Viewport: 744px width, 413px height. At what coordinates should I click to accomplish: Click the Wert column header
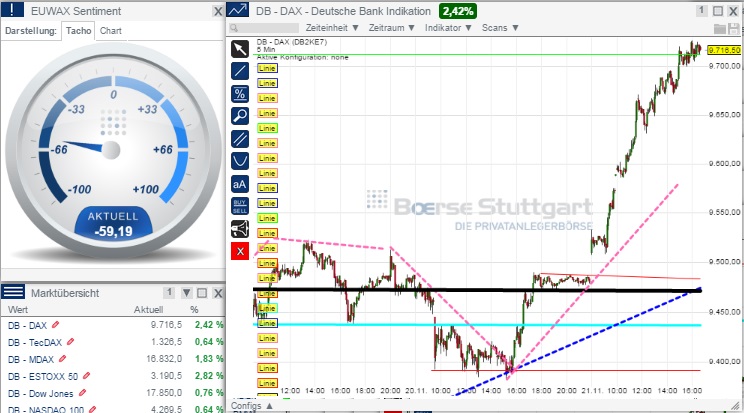point(18,310)
